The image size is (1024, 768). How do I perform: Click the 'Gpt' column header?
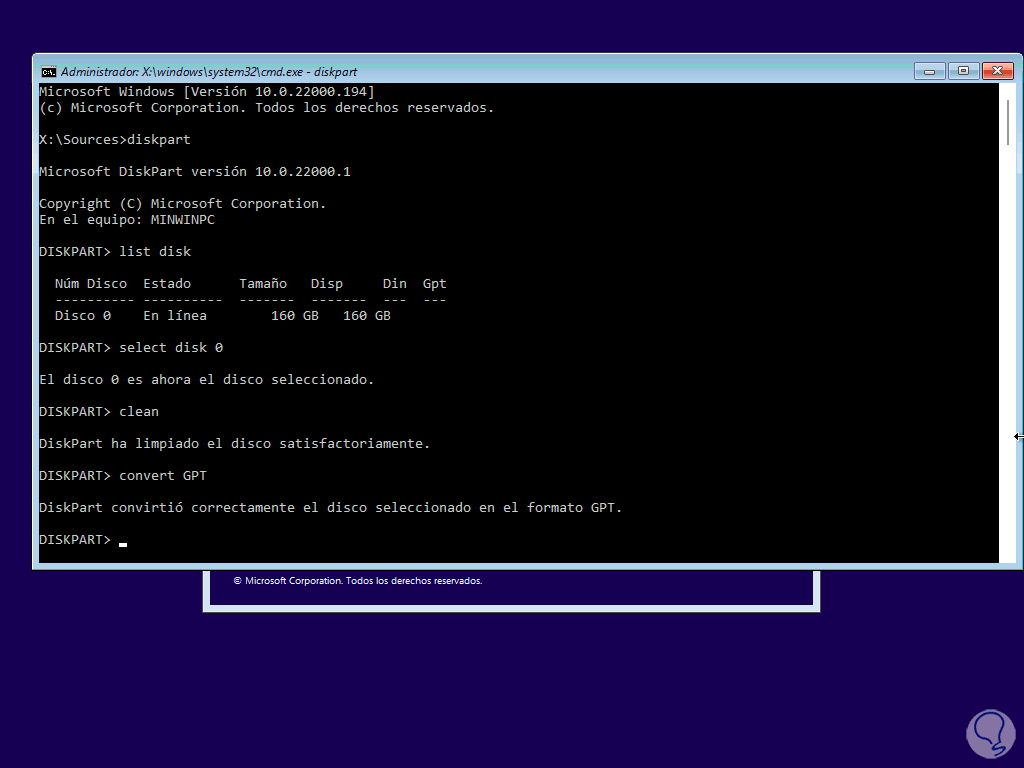coord(434,284)
